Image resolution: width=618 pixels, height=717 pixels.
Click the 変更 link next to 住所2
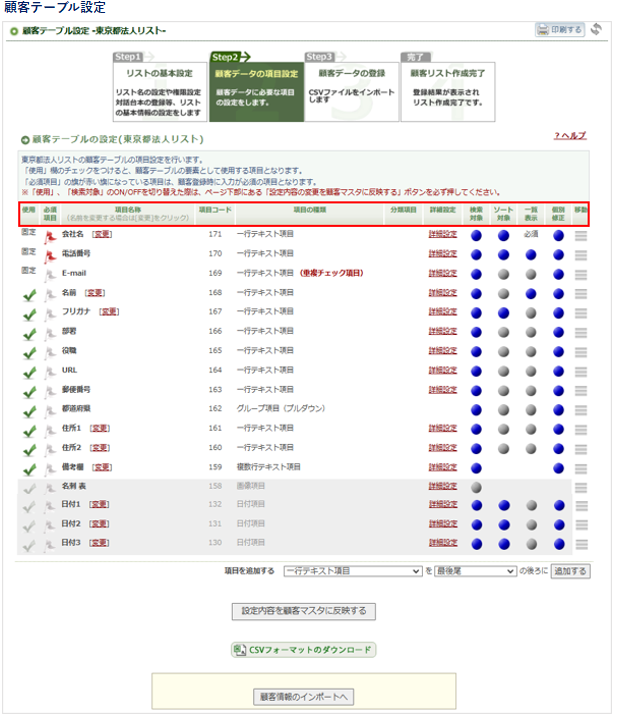point(100,448)
